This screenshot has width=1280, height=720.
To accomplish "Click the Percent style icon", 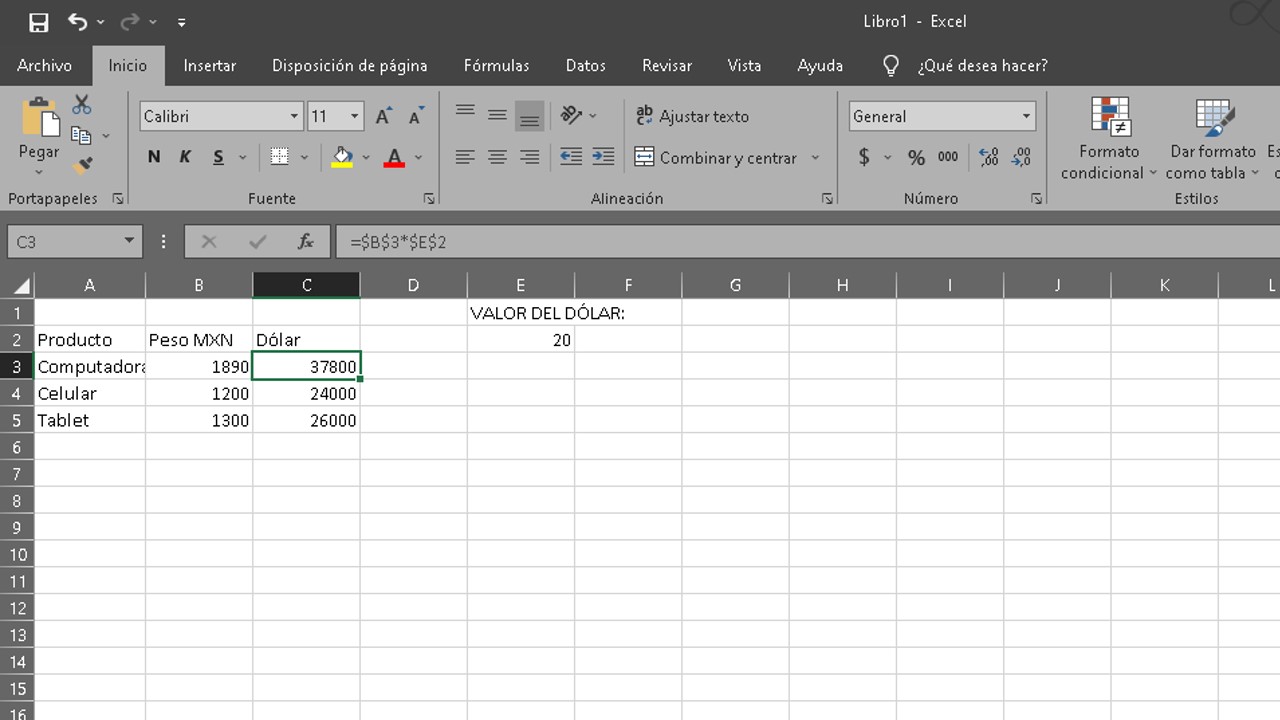I will point(916,157).
